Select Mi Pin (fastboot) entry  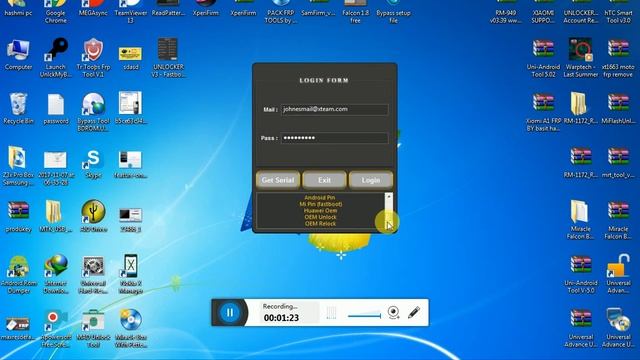[320, 204]
